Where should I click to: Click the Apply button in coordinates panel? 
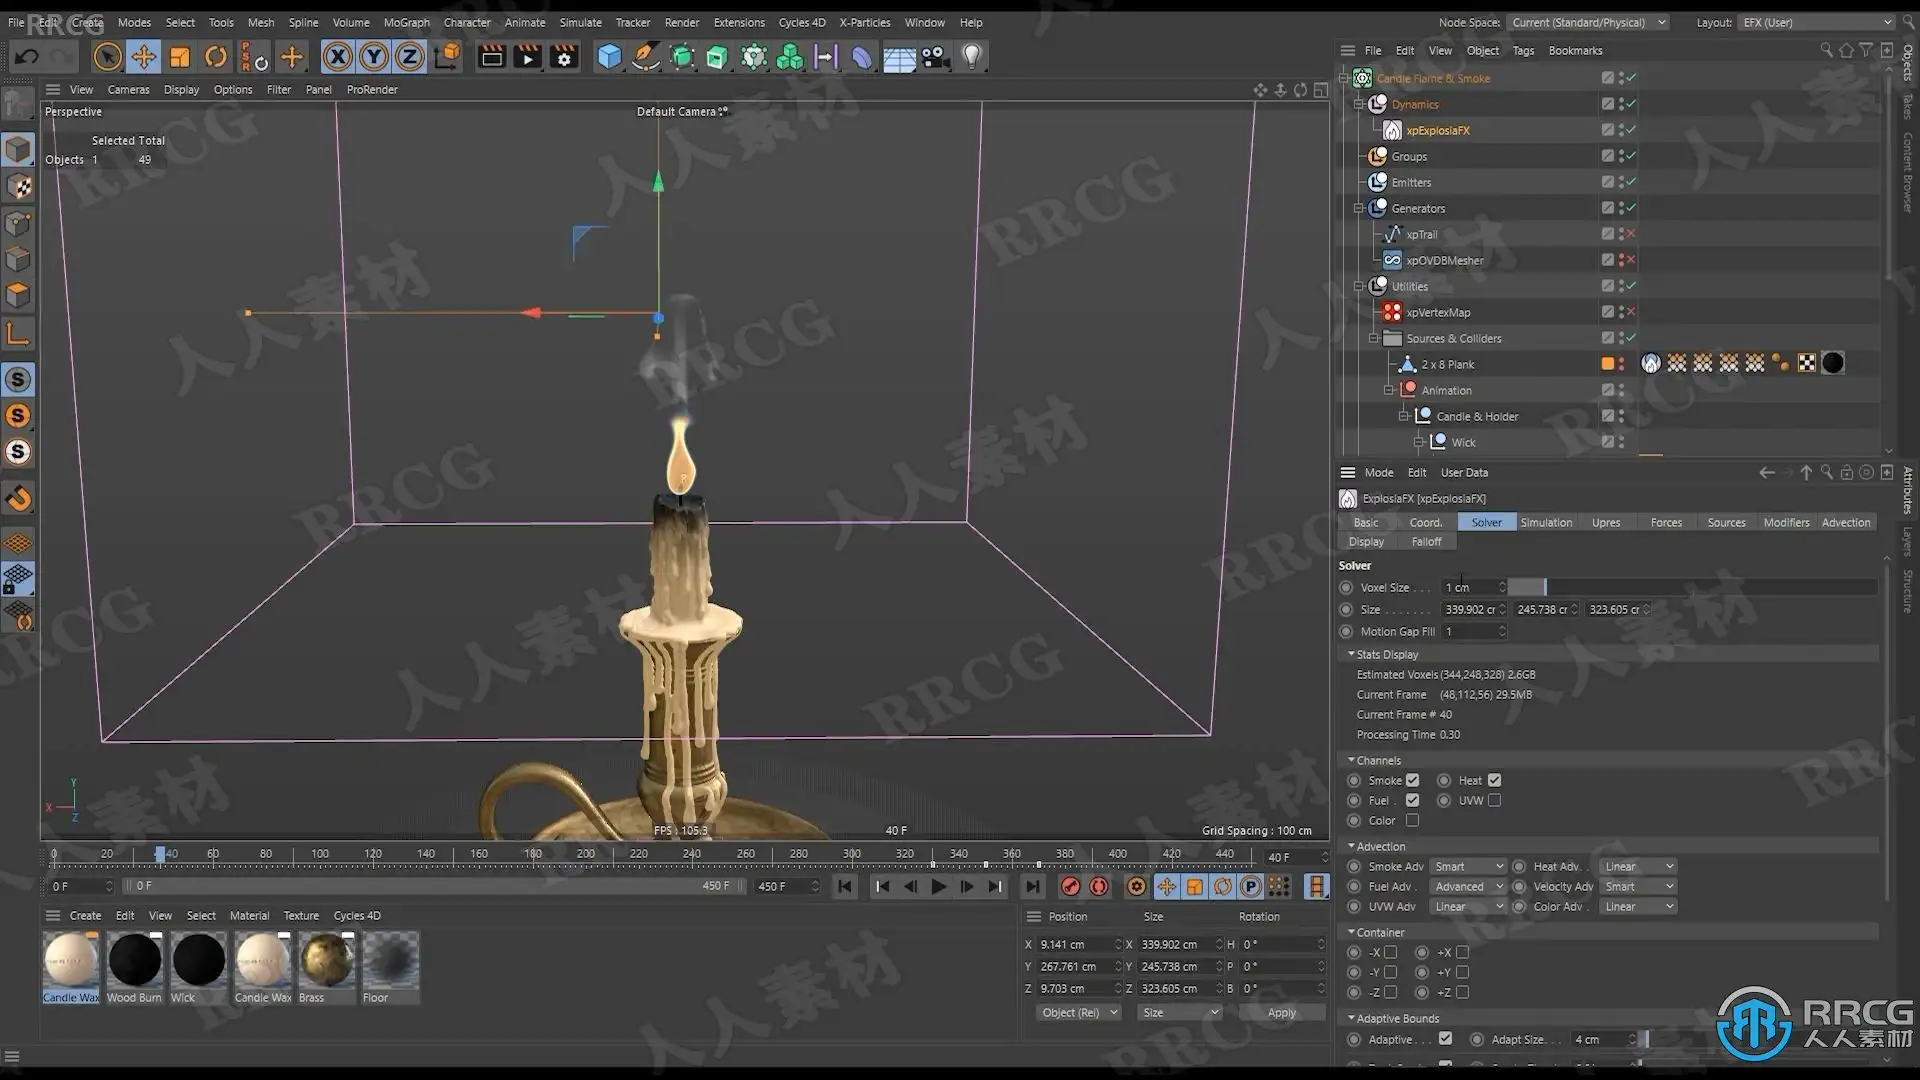pyautogui.click(x=1281, y=1012)
